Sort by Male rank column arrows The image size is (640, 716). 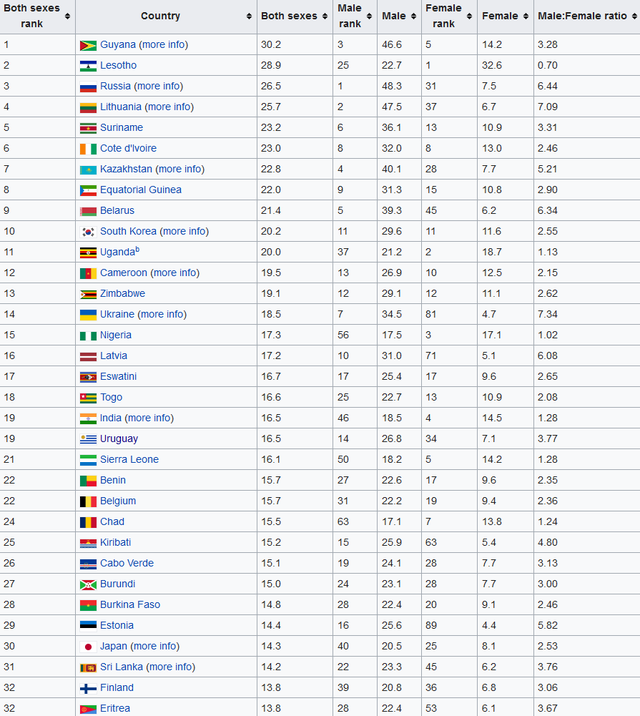369,16
